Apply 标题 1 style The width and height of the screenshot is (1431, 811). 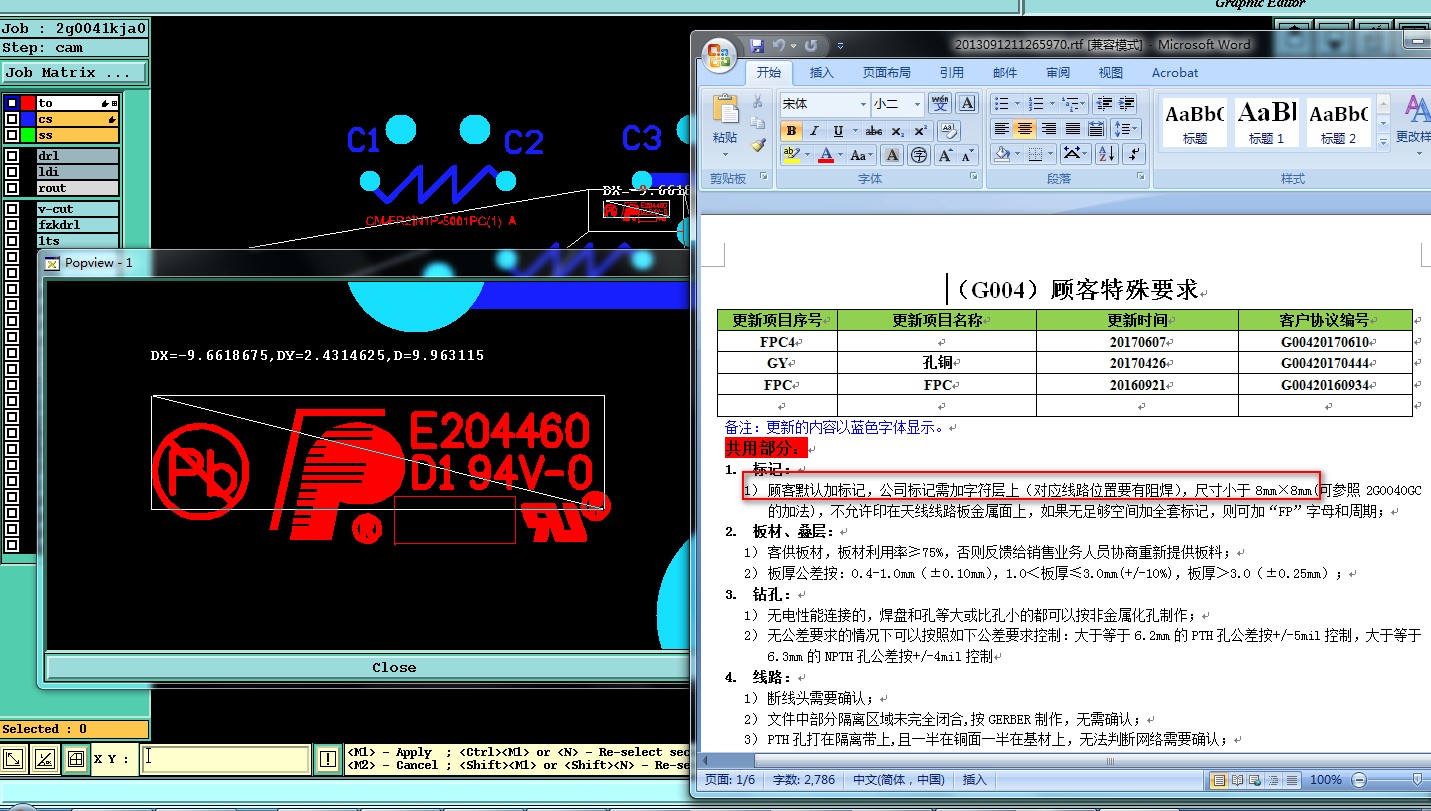click(1267, 122)
